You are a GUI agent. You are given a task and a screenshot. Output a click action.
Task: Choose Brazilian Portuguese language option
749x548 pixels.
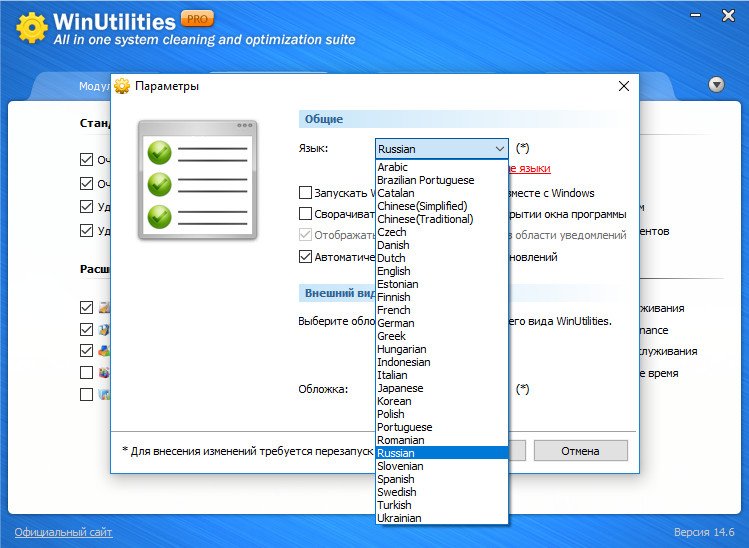(442, 180)
